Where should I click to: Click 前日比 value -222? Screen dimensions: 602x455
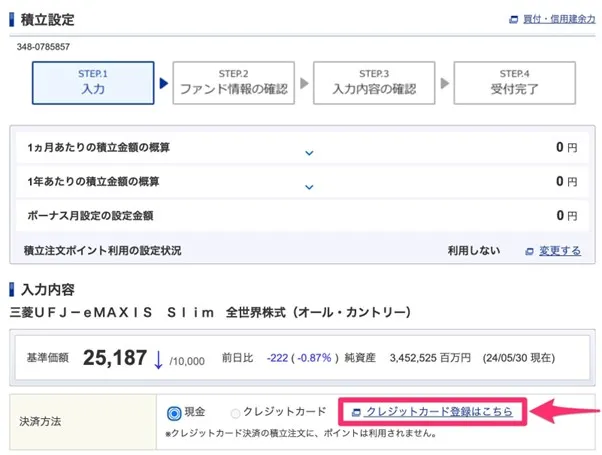[277, 358]
